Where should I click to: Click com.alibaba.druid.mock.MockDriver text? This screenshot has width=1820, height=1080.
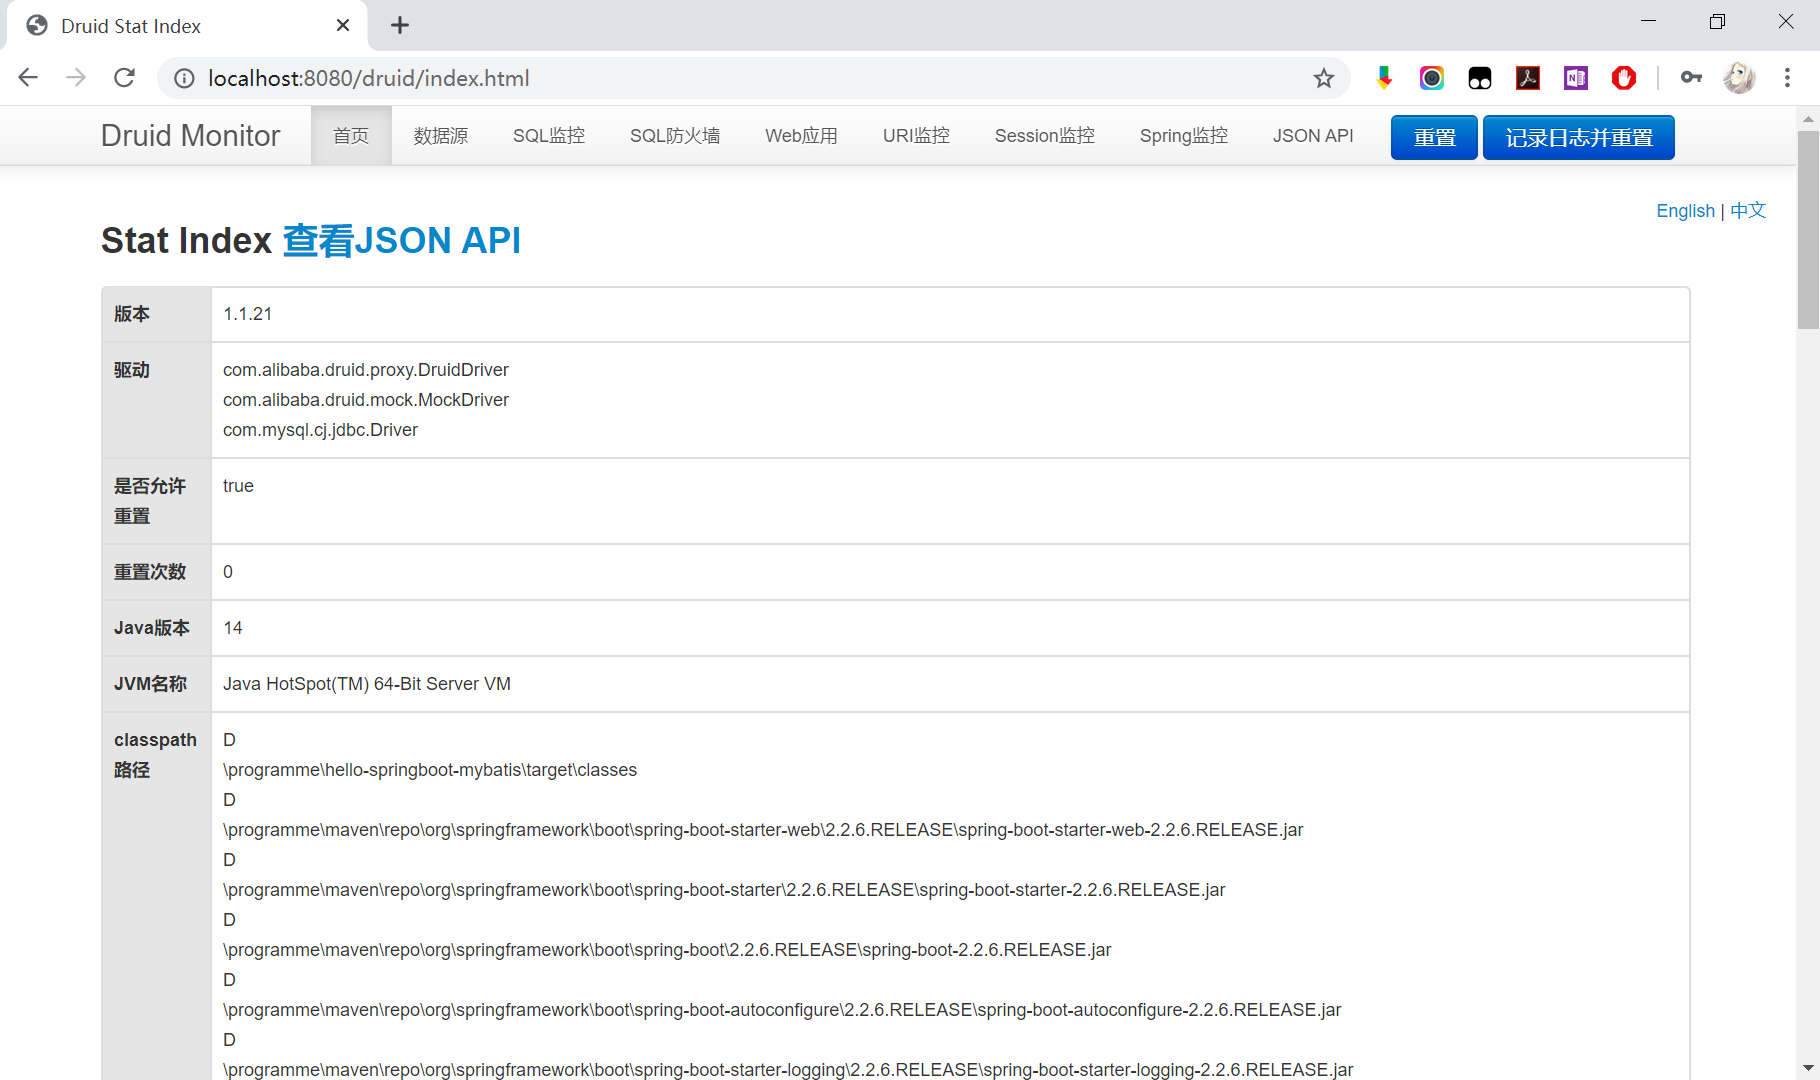[x=366, y=400]
